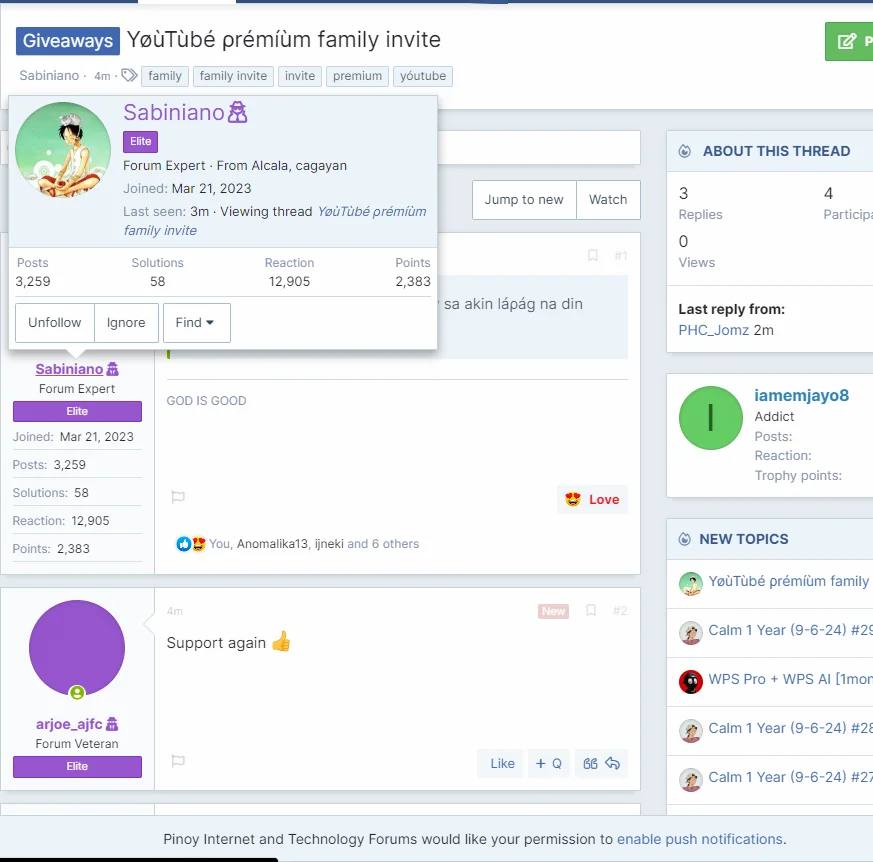Screen dimensions: 873x862
Task: Click the Elite banner under arjoe_ajfc
Action: [x=77, y=767]
